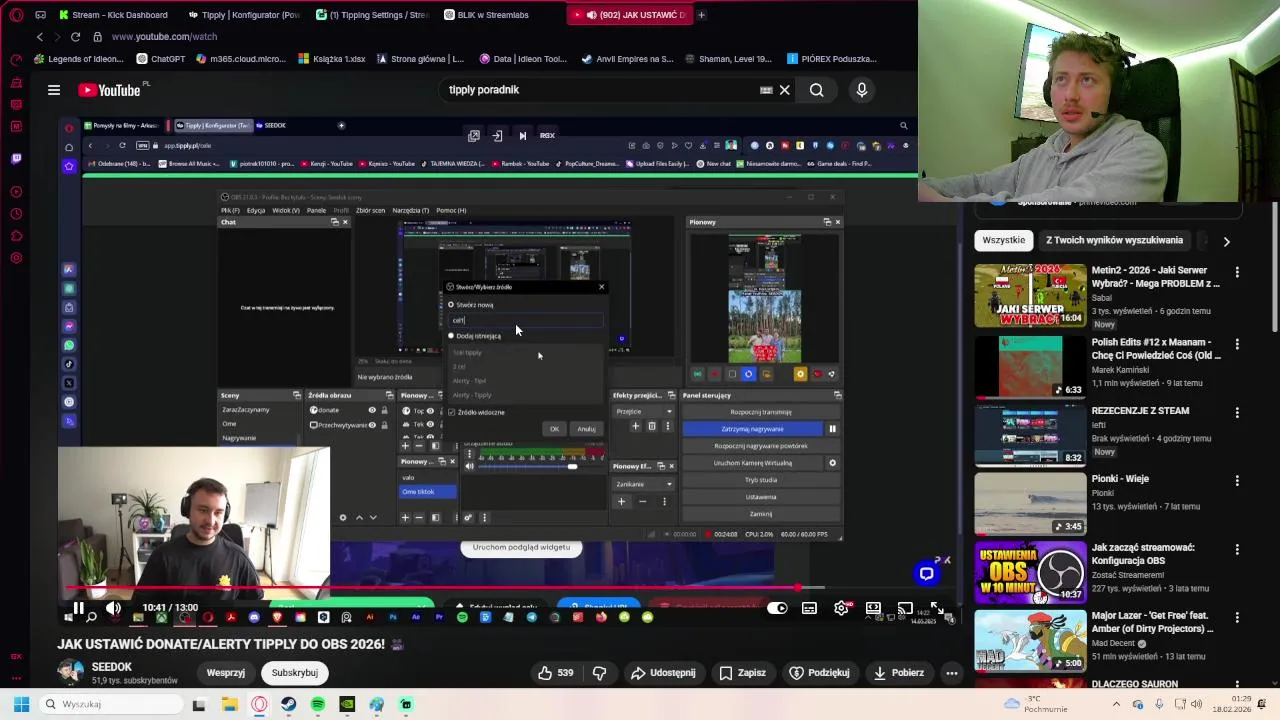Screen dimensions: 1280x720
Task: Select the Z Twoich wyników wyszukiwania chip
Action: [x=1114, y=240]
